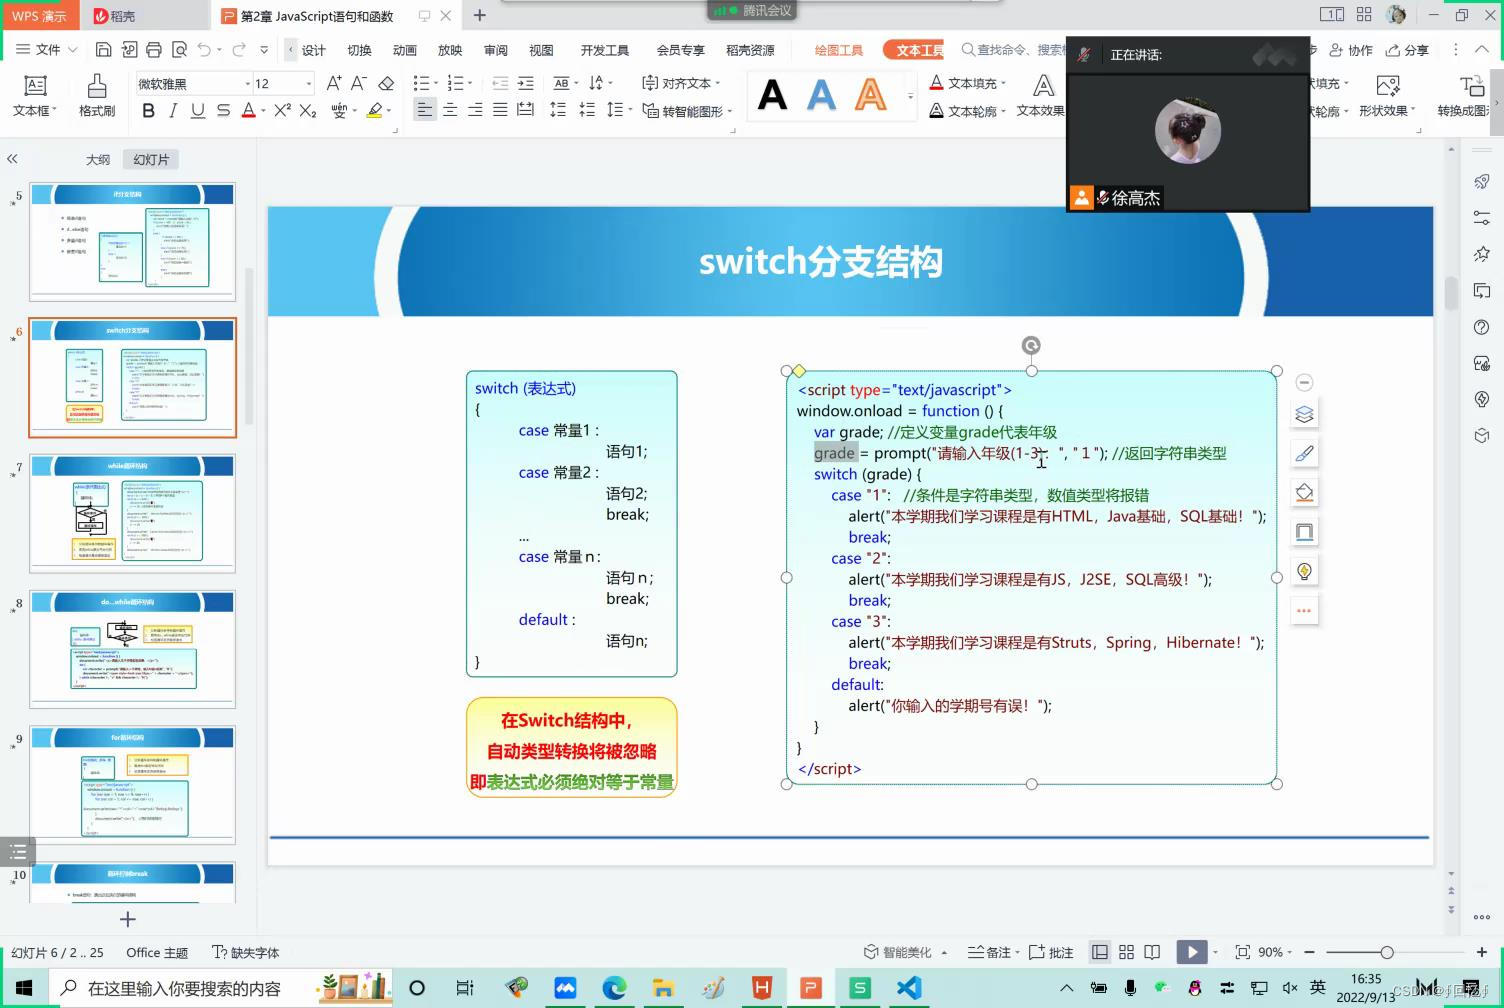Open the Animation (动画) ribbon tab
1504x1008 pixels.
click(404, 50)
